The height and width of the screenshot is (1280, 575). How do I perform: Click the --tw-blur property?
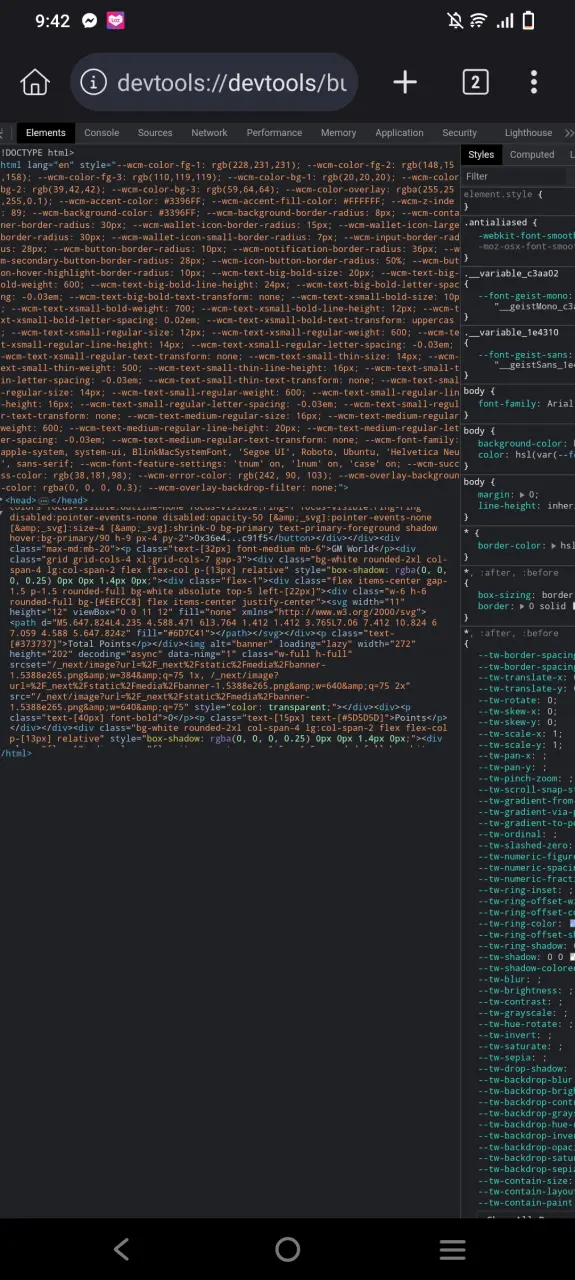click(x=504, y=979)
